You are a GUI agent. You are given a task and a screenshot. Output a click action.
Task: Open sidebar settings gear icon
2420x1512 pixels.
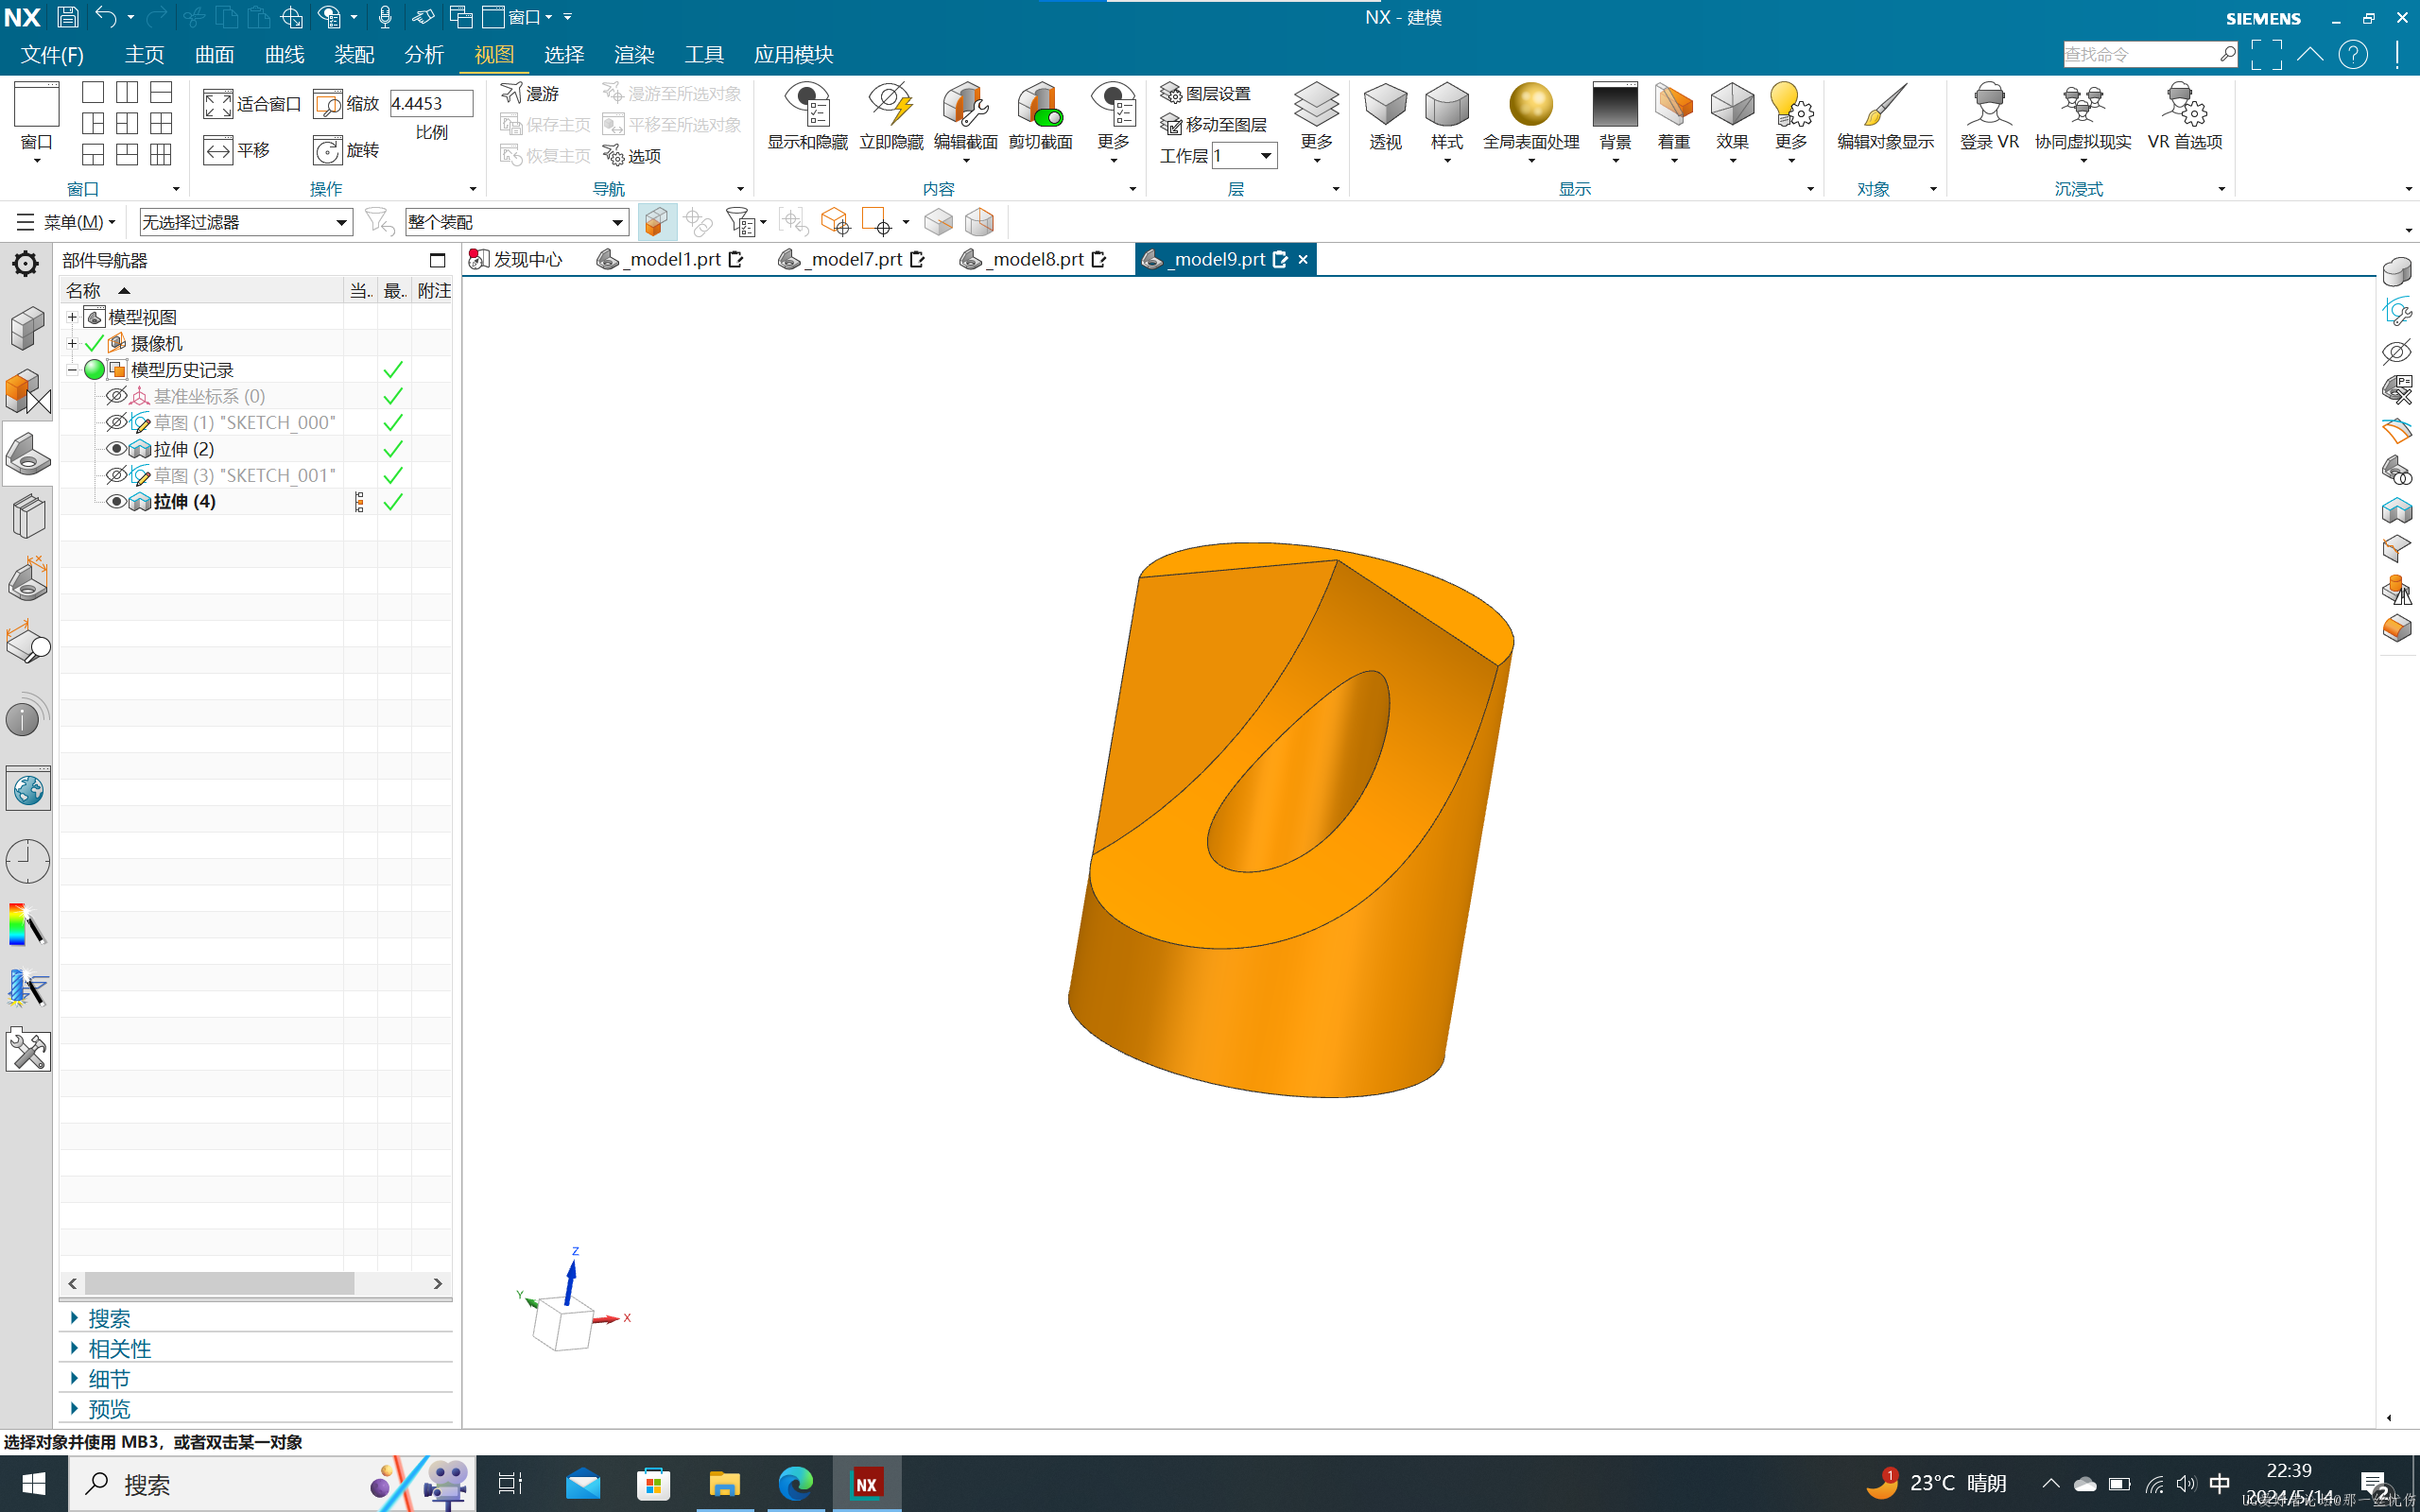(25, 264)
